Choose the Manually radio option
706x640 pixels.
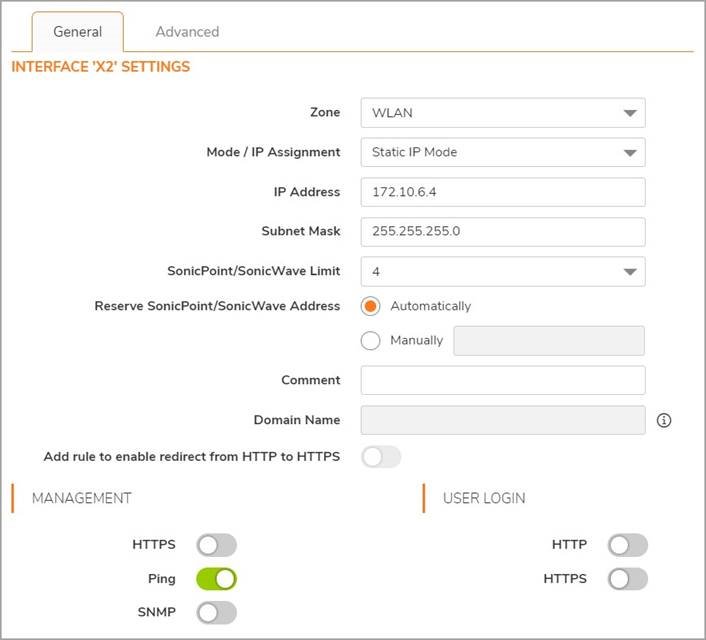(x=371, y=340)
